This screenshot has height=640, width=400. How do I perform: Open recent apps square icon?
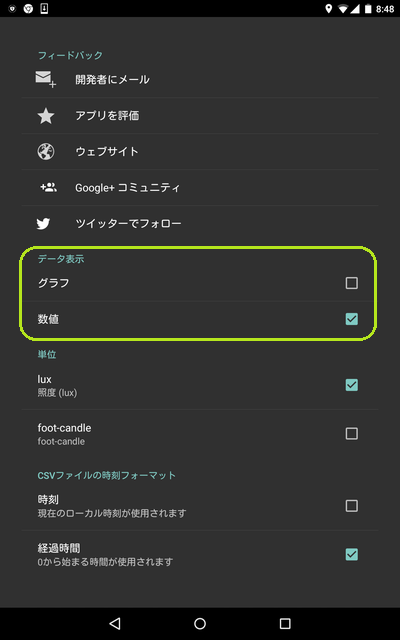(285, 623)
